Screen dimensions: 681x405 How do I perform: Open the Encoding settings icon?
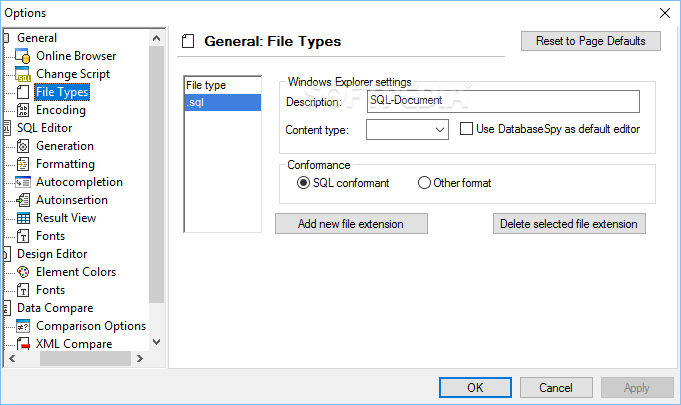pyautogui.click(x=23, y=110)
